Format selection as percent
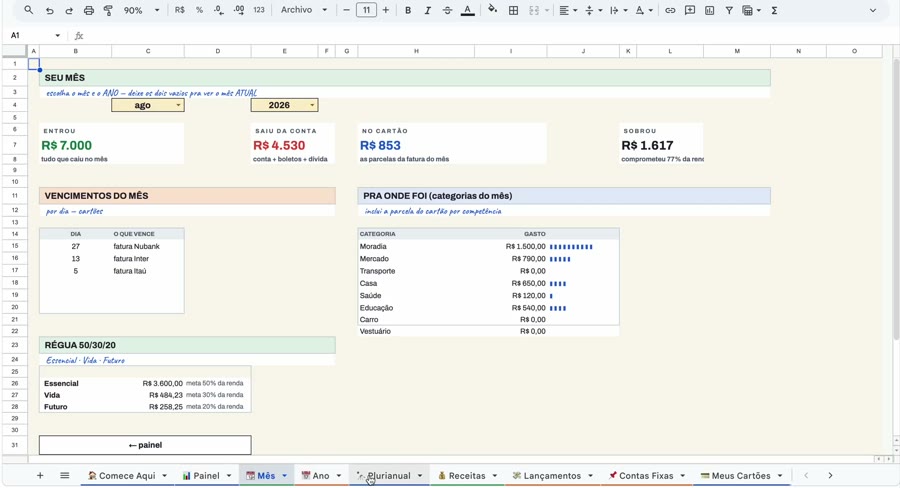This screenshot has width=900, height=488. coord(199,10)
